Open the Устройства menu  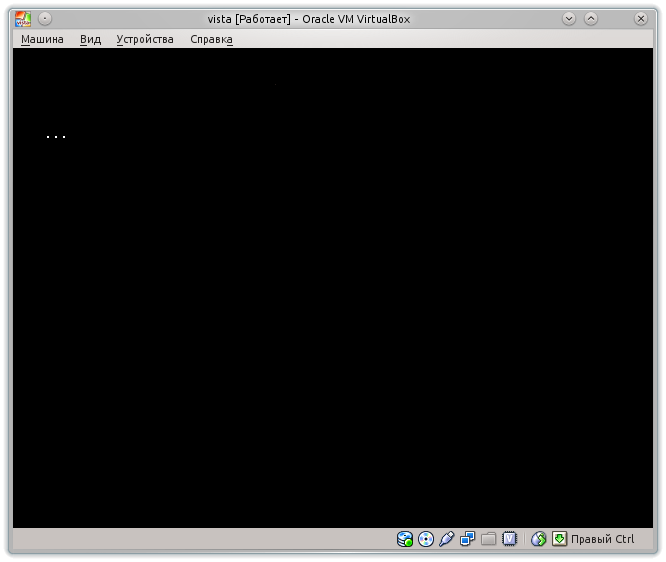point(144,39)
